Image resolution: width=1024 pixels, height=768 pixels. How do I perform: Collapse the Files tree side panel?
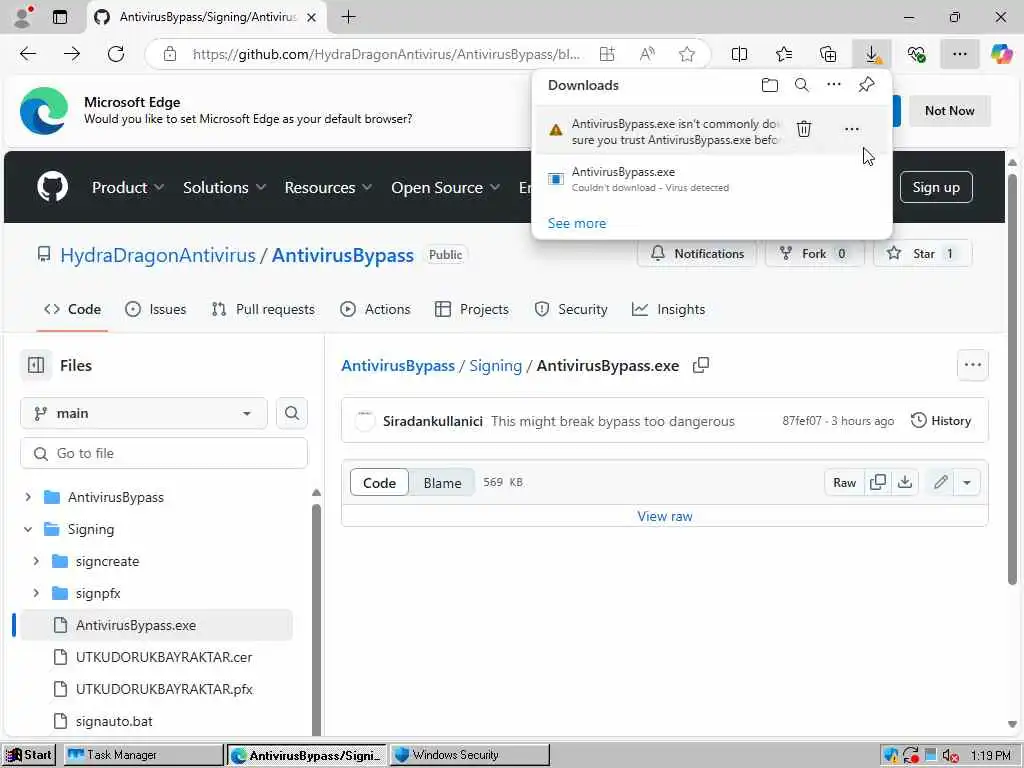(36, 366)
